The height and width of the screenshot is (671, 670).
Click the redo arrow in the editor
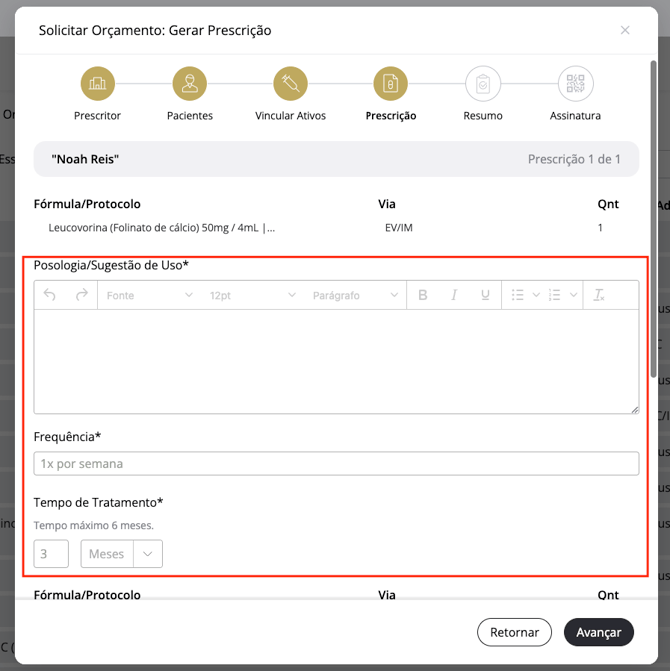[82, 295]
